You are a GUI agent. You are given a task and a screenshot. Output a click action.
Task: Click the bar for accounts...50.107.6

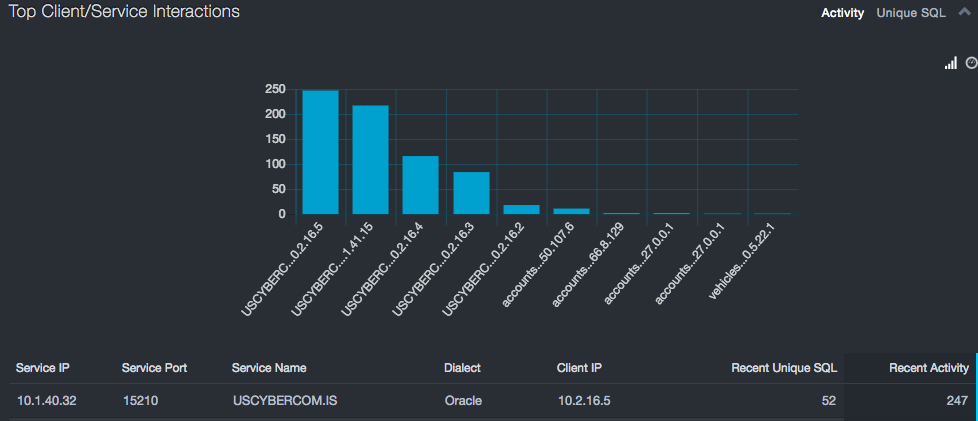tap(571, 211)
